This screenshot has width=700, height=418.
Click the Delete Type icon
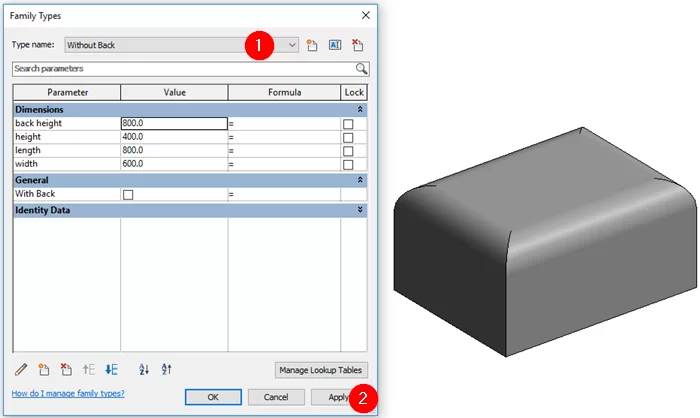tap(358, 45)
